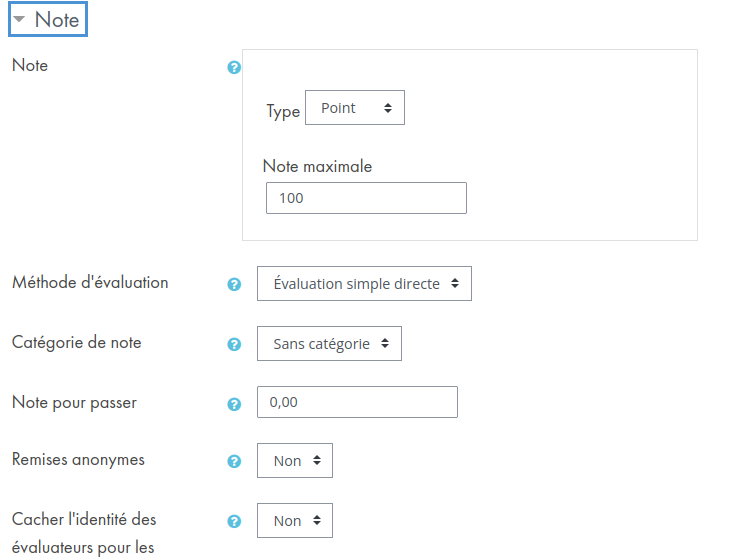Open the Remises anonymes Non dropdown
The width and height of the screenshot is (744, 559).
coord(295,460)
